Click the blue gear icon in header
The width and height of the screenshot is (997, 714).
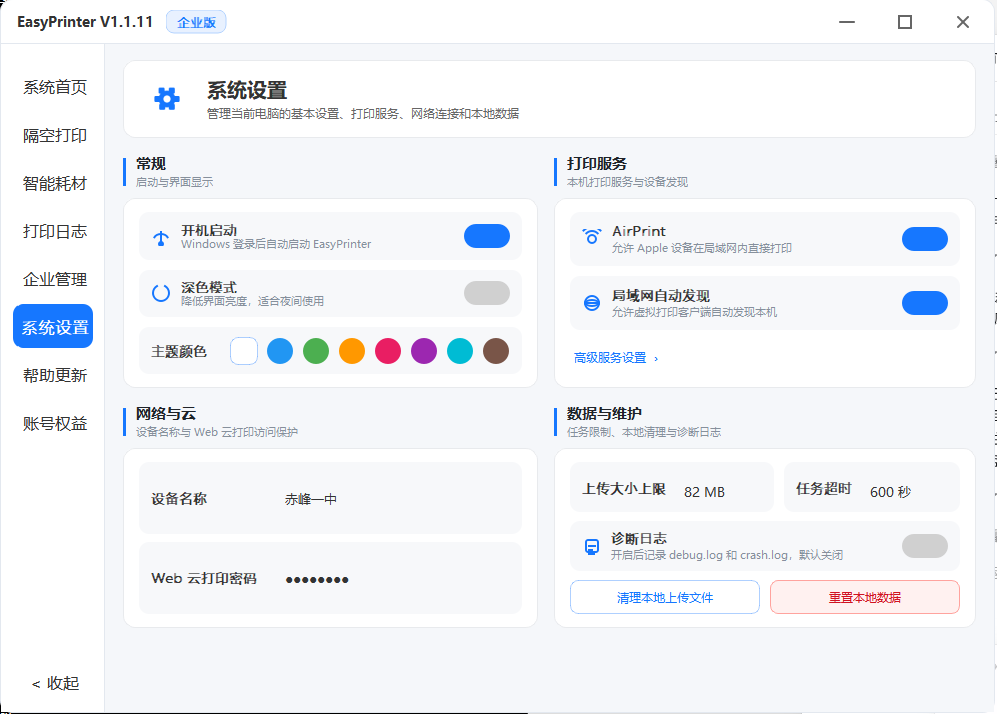click(x=167, y=99)
